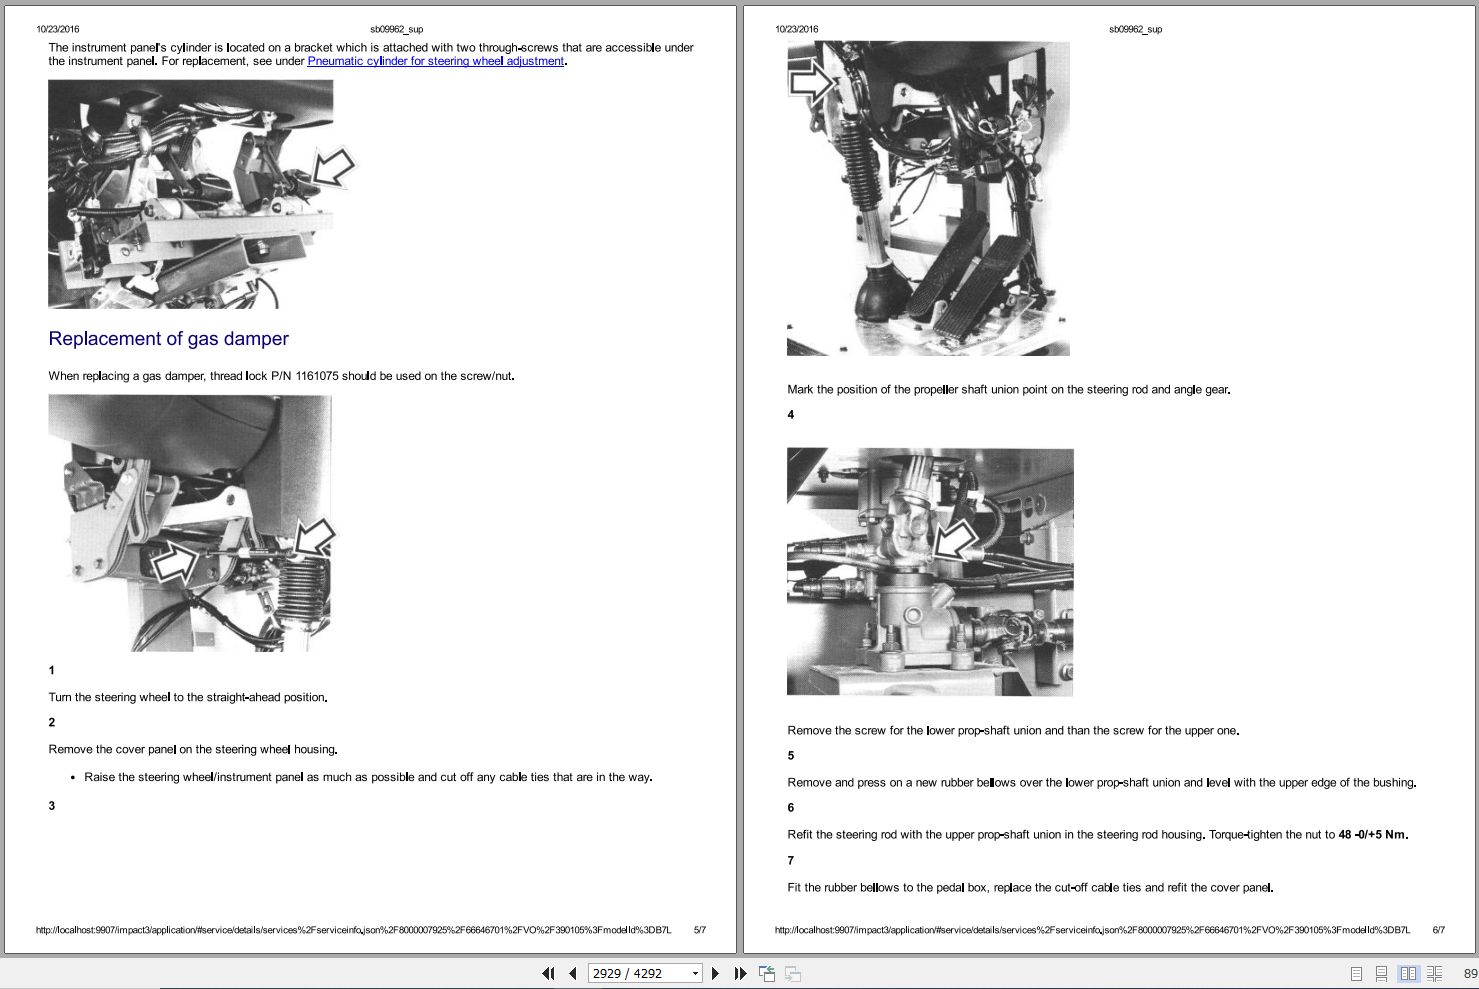Viewport: 1479px width, 989px height.
Task: Click the next view navigation icon
Action: pos(793,973)
